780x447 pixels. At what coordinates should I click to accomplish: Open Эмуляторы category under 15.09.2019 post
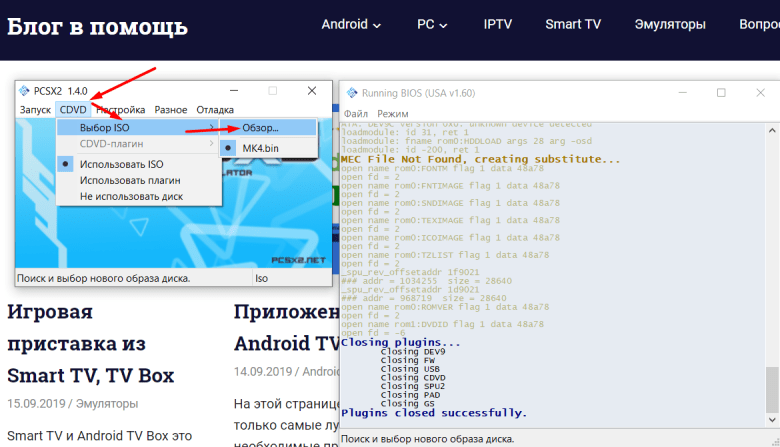point(107,404)
